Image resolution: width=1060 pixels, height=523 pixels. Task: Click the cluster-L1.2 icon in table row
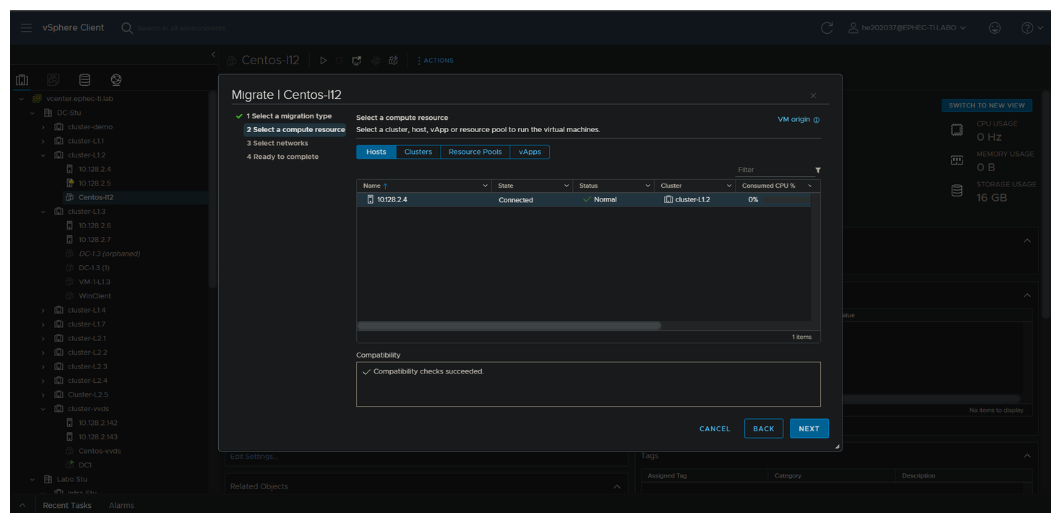tap(668, 199)
